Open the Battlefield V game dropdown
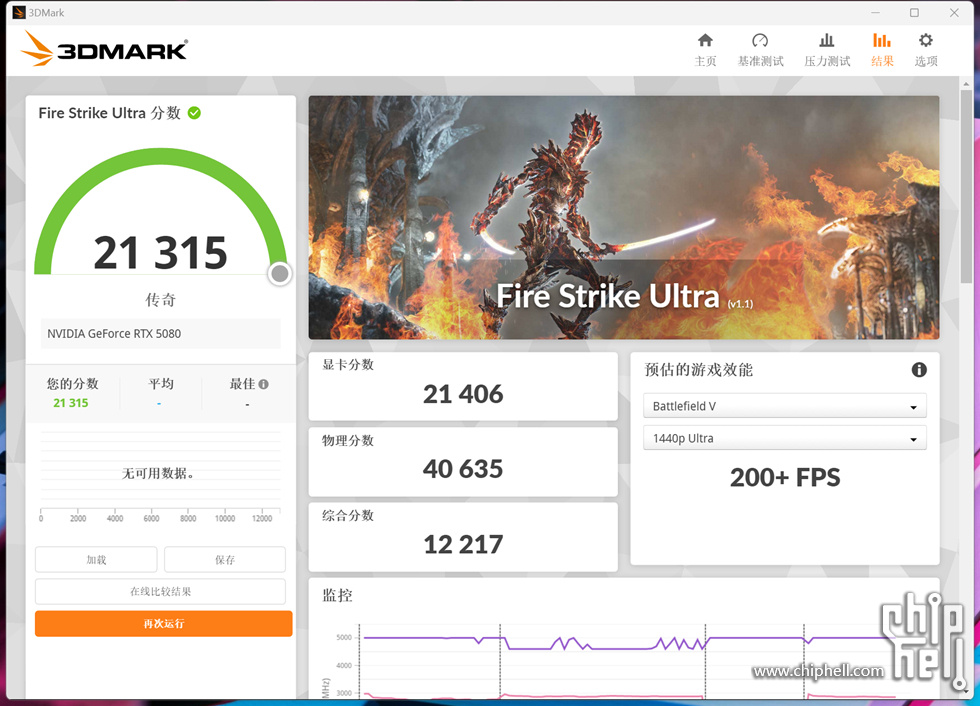 tap(784, 406)
